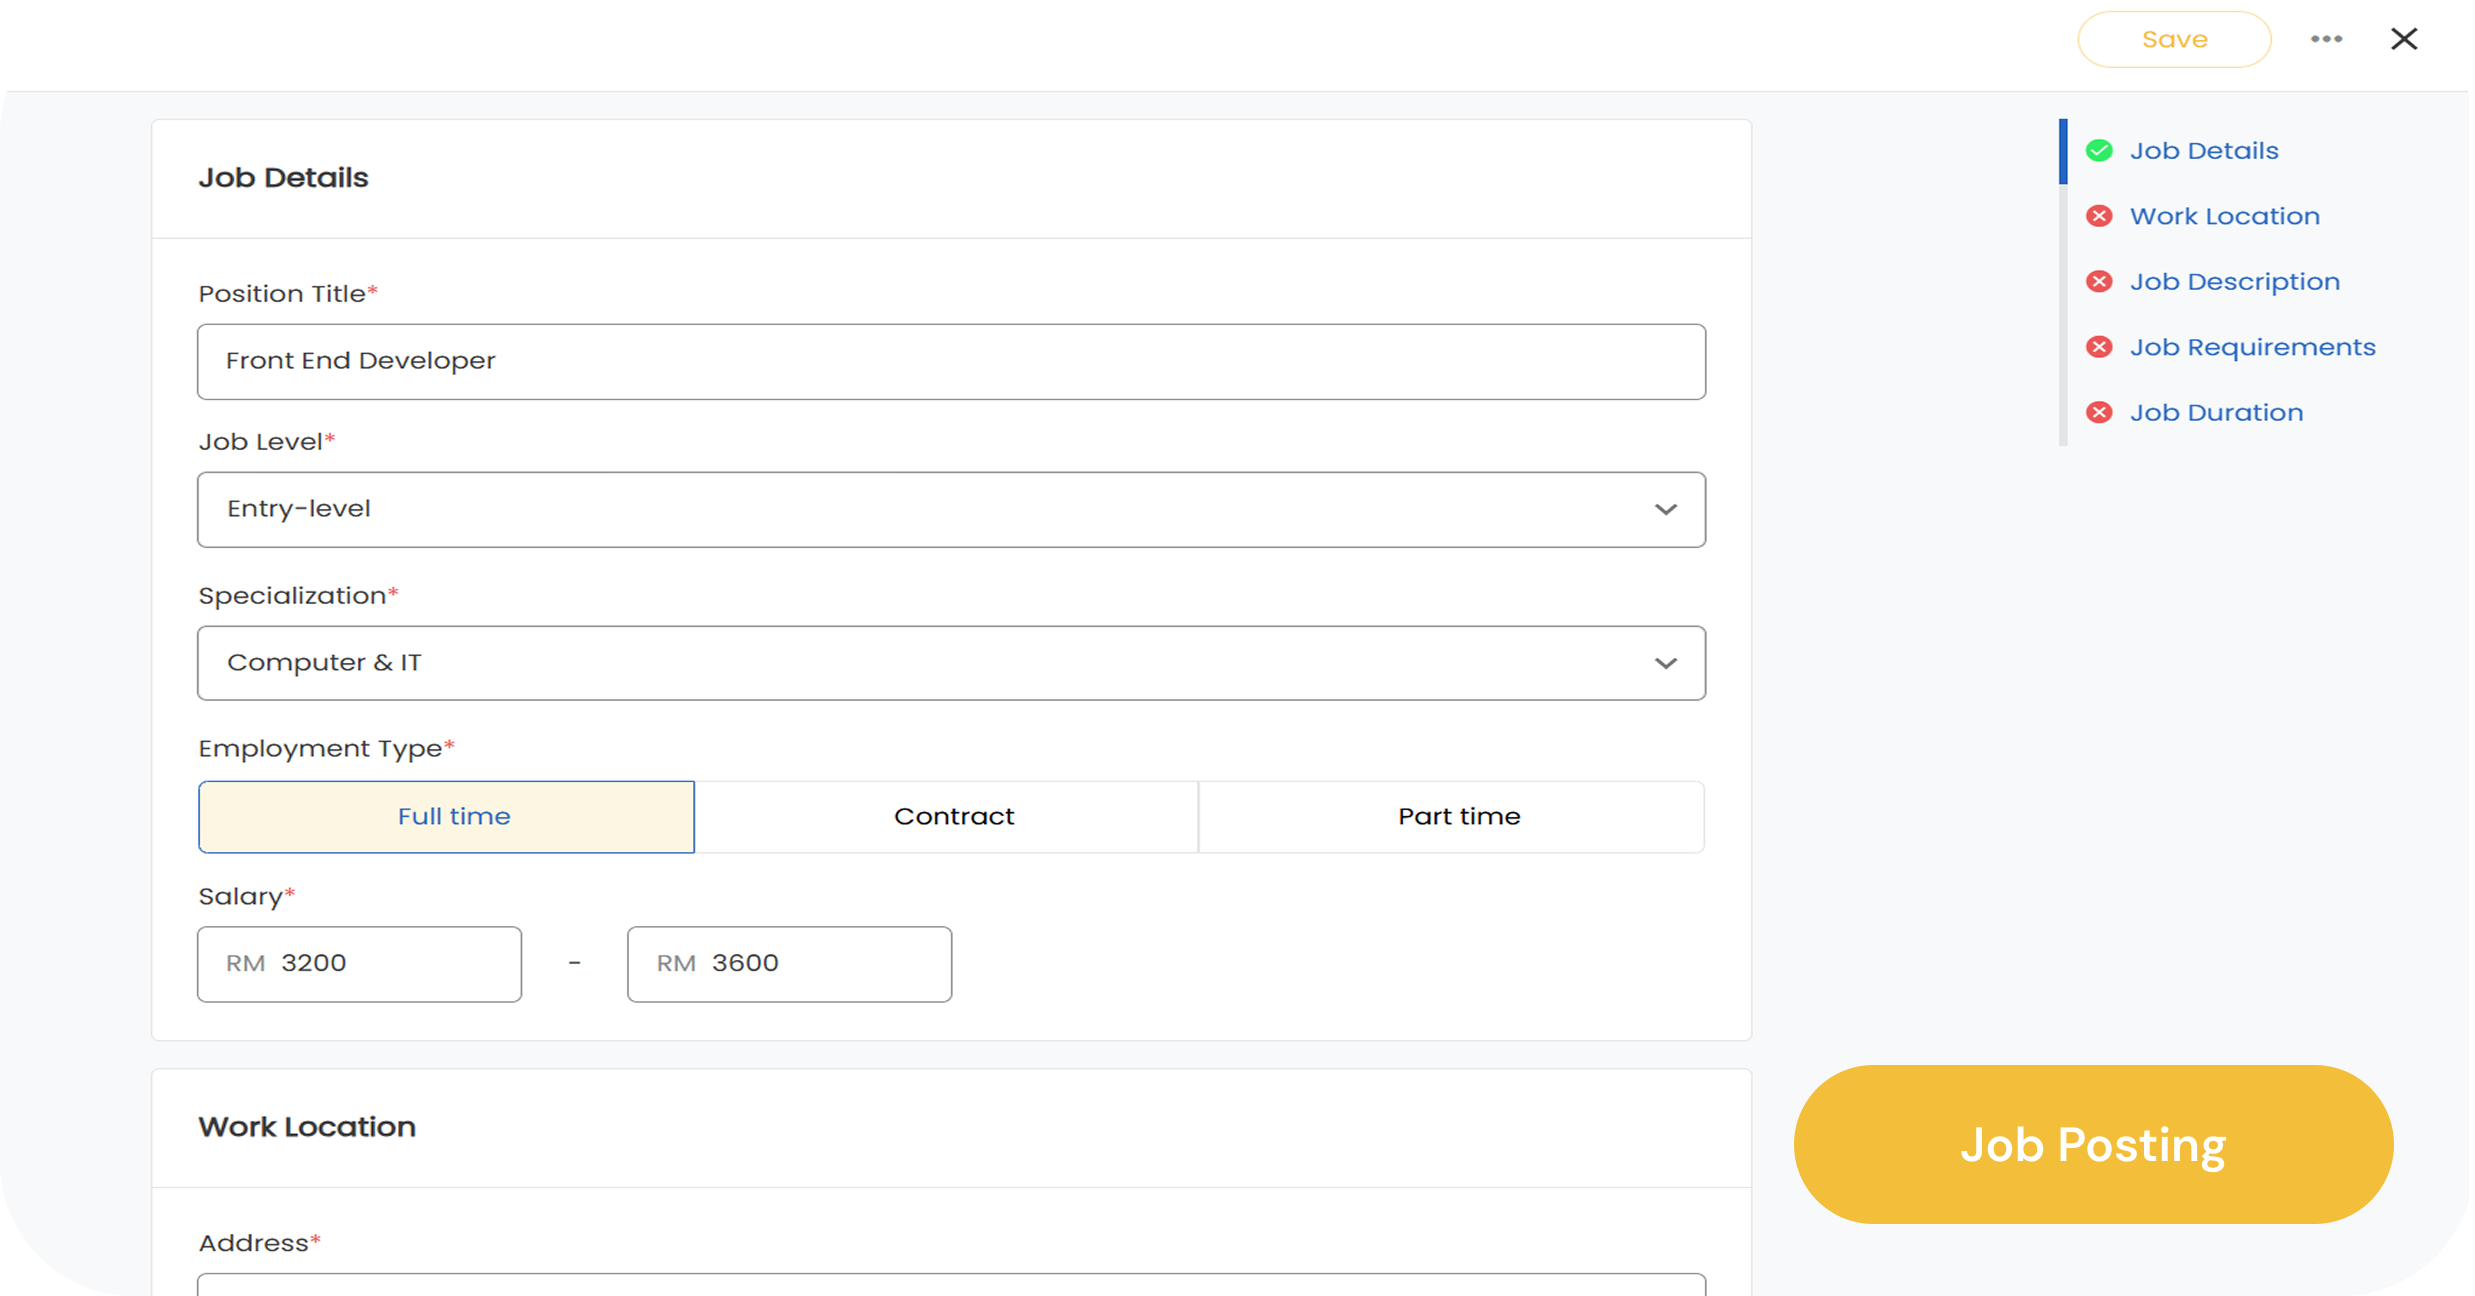Image resolution: width=2475 pixels, height=1296 pixels.
Task: Go to Job Requirements in sidebar
Action: tap(2252, 347)
